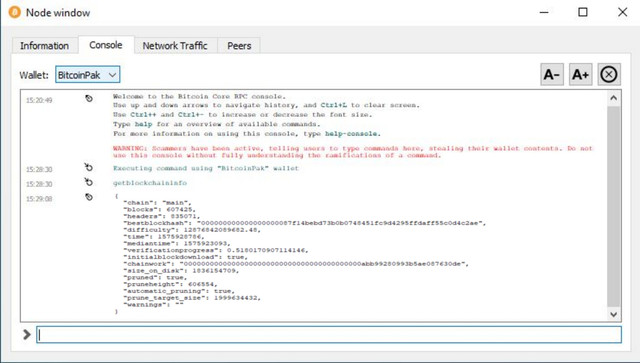
Task: Click the console scrollbar up arrow
Action: [613, 98]
